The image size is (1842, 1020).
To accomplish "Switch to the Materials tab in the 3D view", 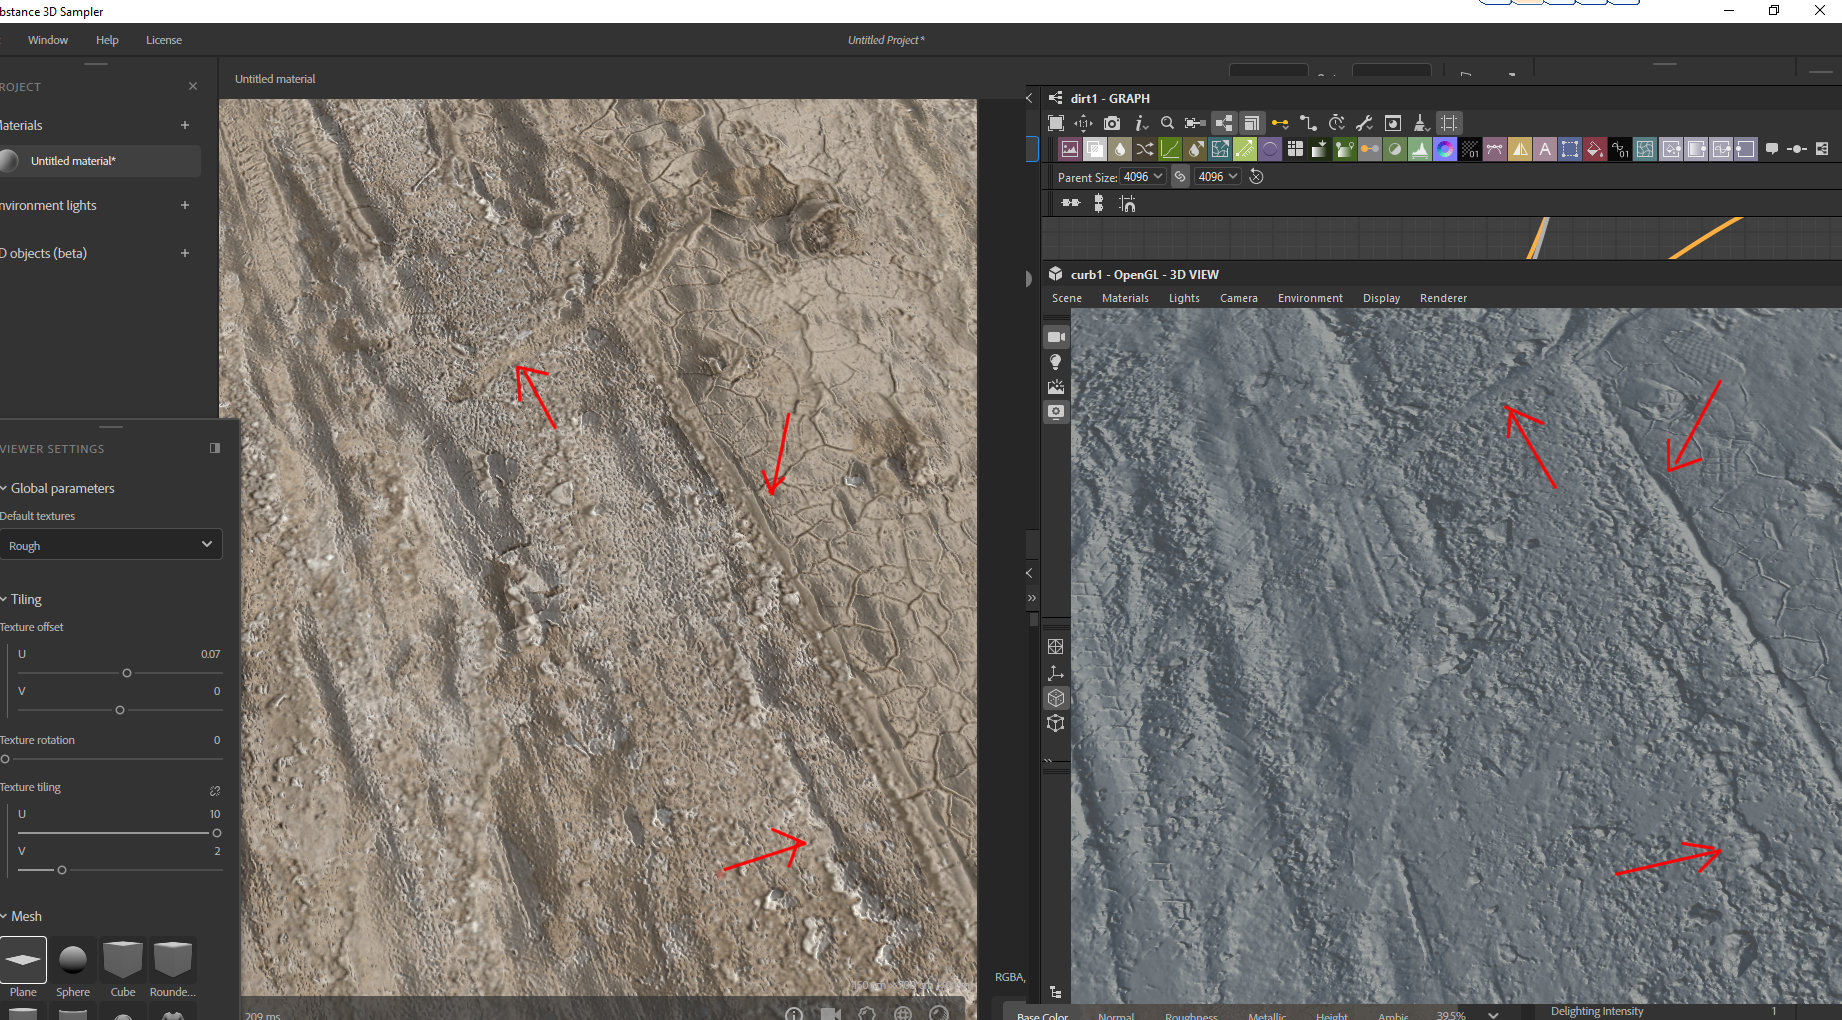I will (x=1124, y=297).
